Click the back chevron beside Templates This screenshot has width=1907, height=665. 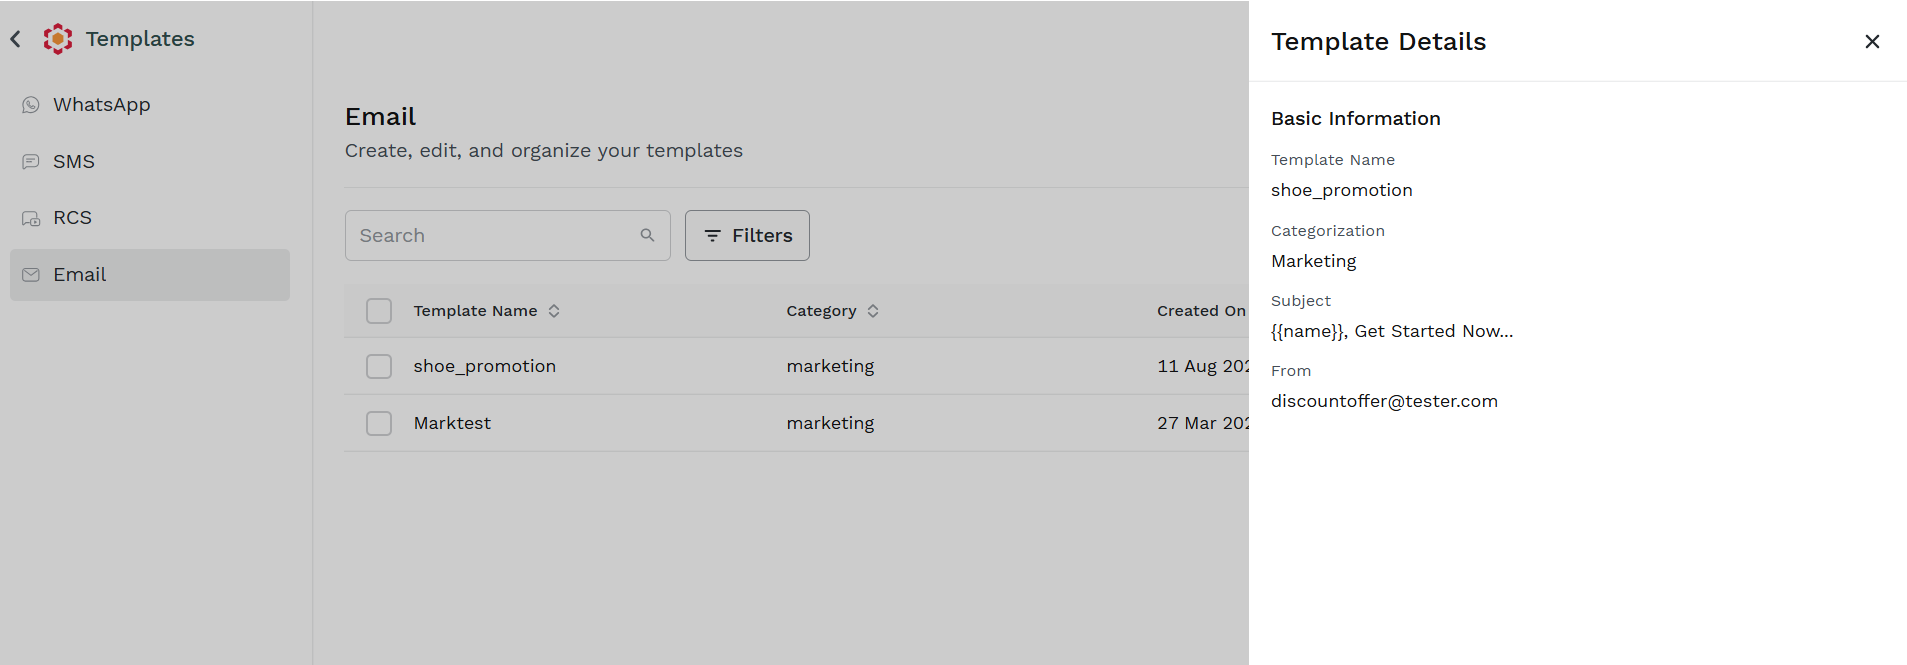tap(16, 39)
